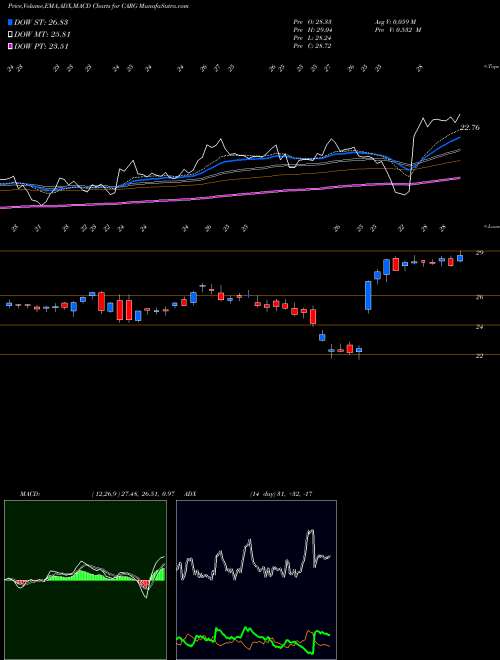Click the blue DOW ST legend swatch

tap(11, 22)
